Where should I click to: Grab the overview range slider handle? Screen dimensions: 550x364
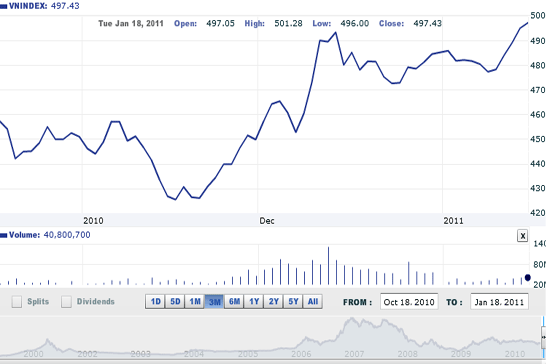tap(543, 337)
